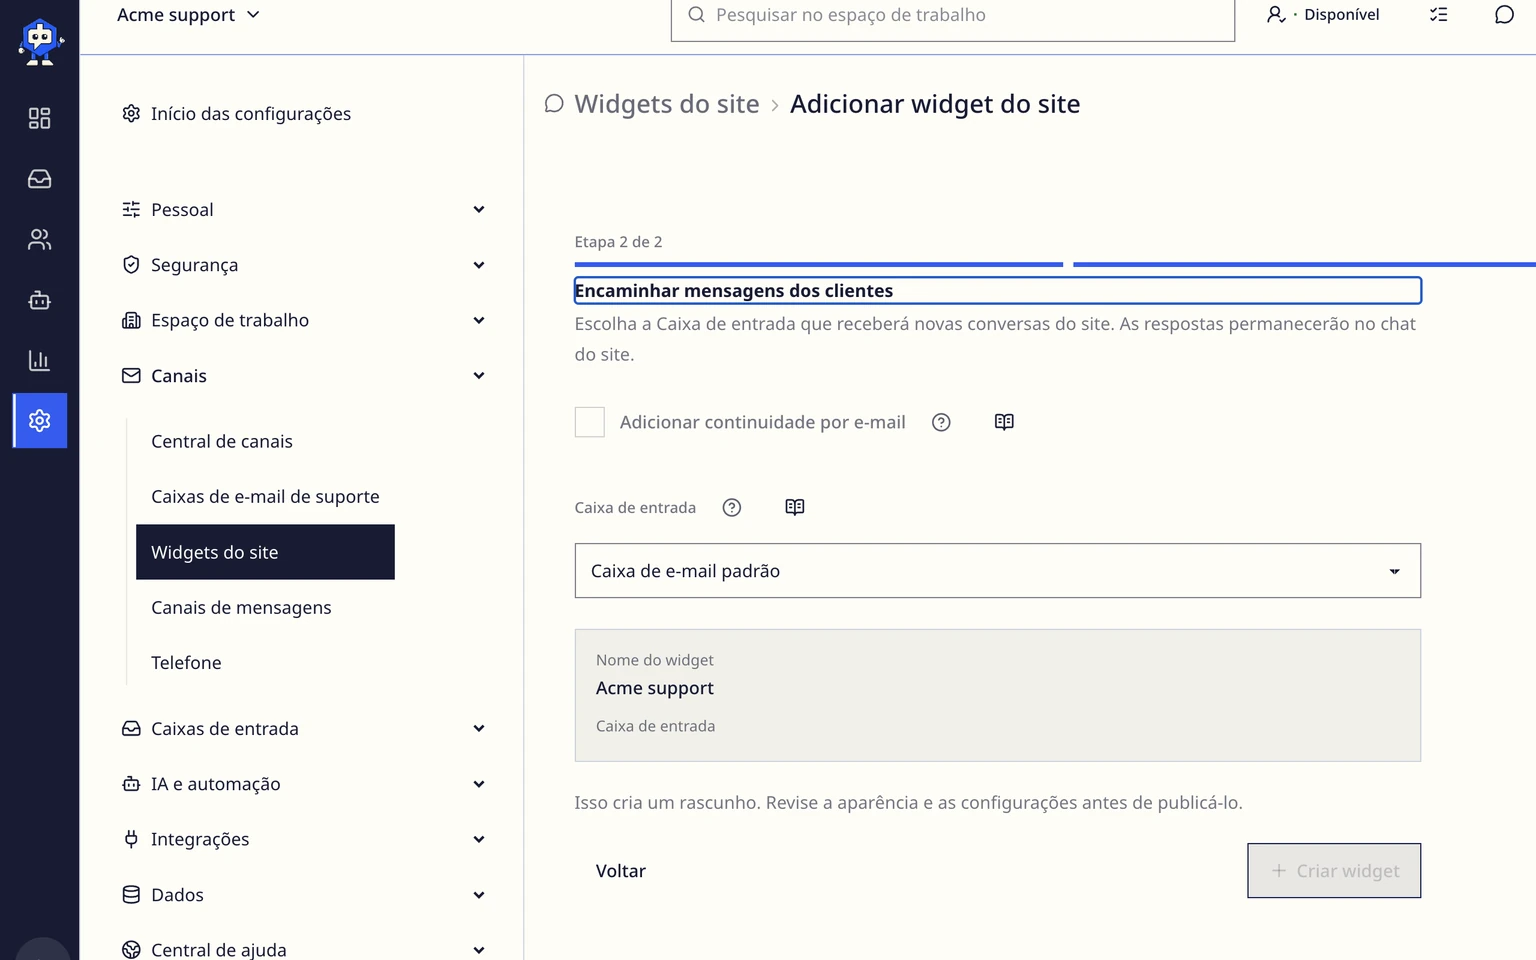Image resolution: width=1536 pixels, height=960 pixels.
Task: Open the inbox tray icon in rail
Action: click(x=39, y=179)
